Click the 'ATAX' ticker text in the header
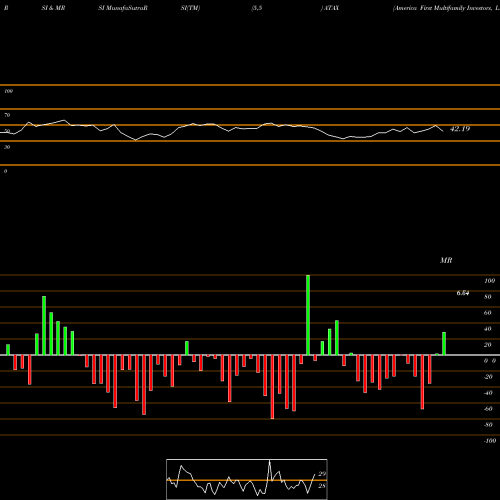 tap(330, 8)
